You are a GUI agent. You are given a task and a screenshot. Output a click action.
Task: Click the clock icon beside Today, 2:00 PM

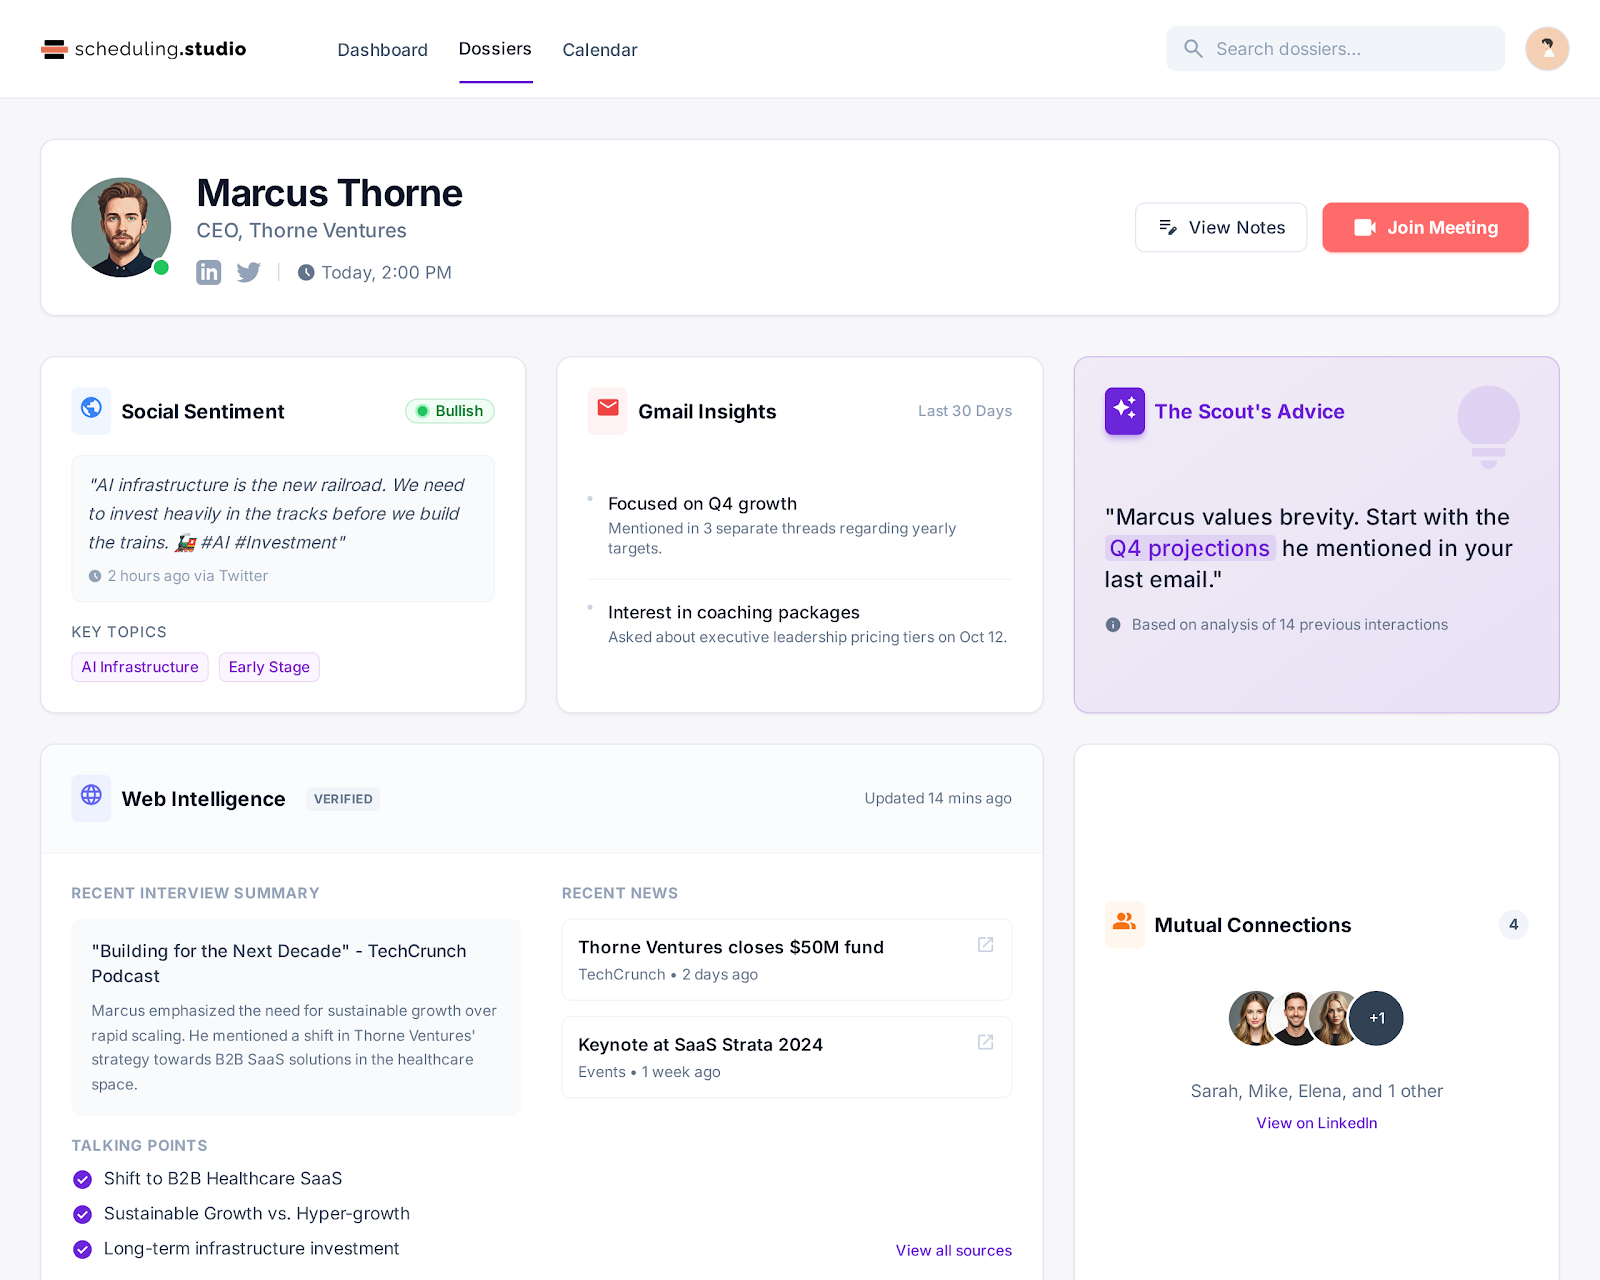tap(306, 272)
